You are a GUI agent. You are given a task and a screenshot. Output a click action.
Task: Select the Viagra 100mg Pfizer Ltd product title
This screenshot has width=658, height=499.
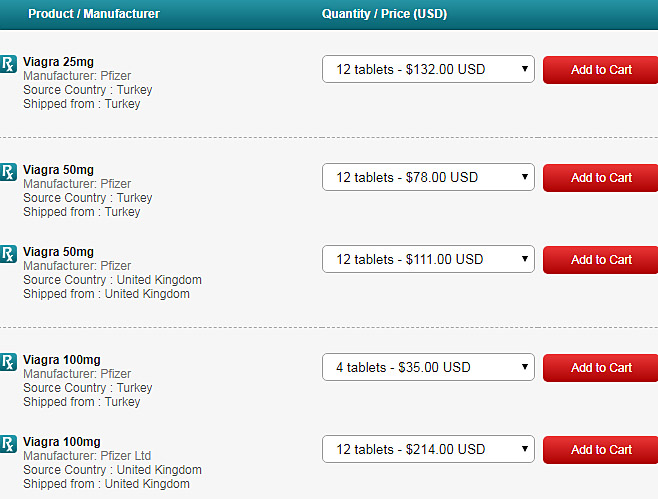pyautogui.click(x=62, y=442)
